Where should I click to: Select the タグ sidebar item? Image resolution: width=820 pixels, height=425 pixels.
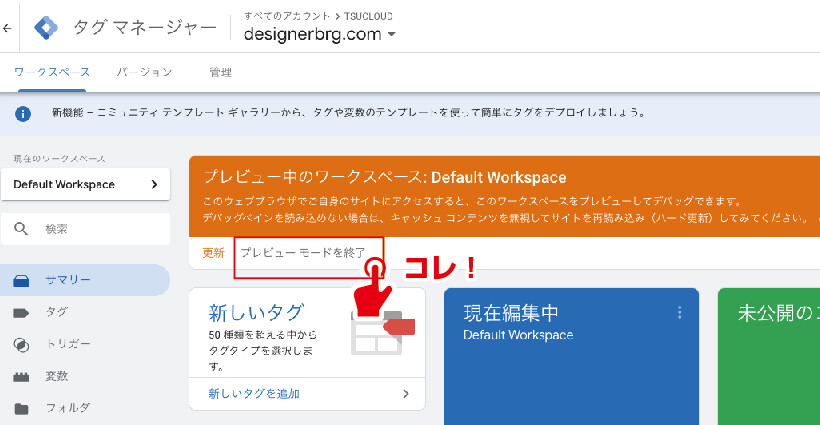click(57, 312)
